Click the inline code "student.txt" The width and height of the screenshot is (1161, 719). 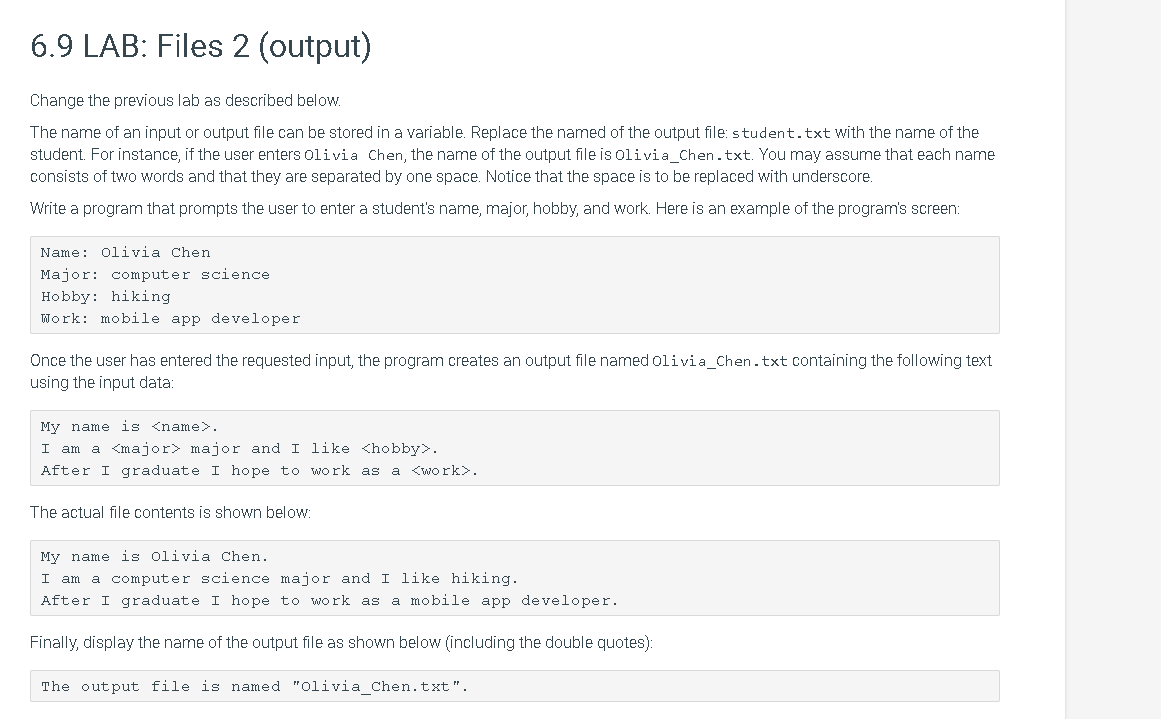click(x=780, y=133)
